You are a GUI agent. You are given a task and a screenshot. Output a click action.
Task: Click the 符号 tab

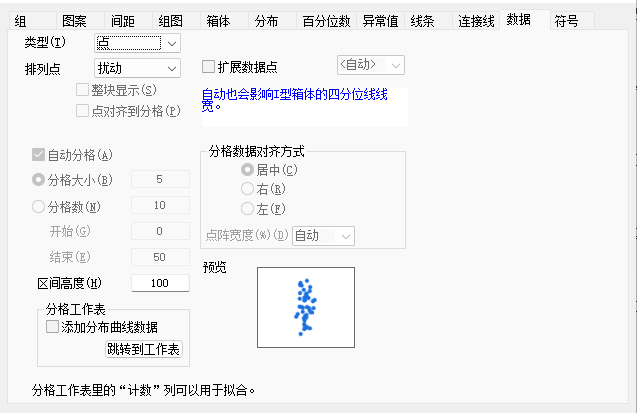(x=567, y=20)
